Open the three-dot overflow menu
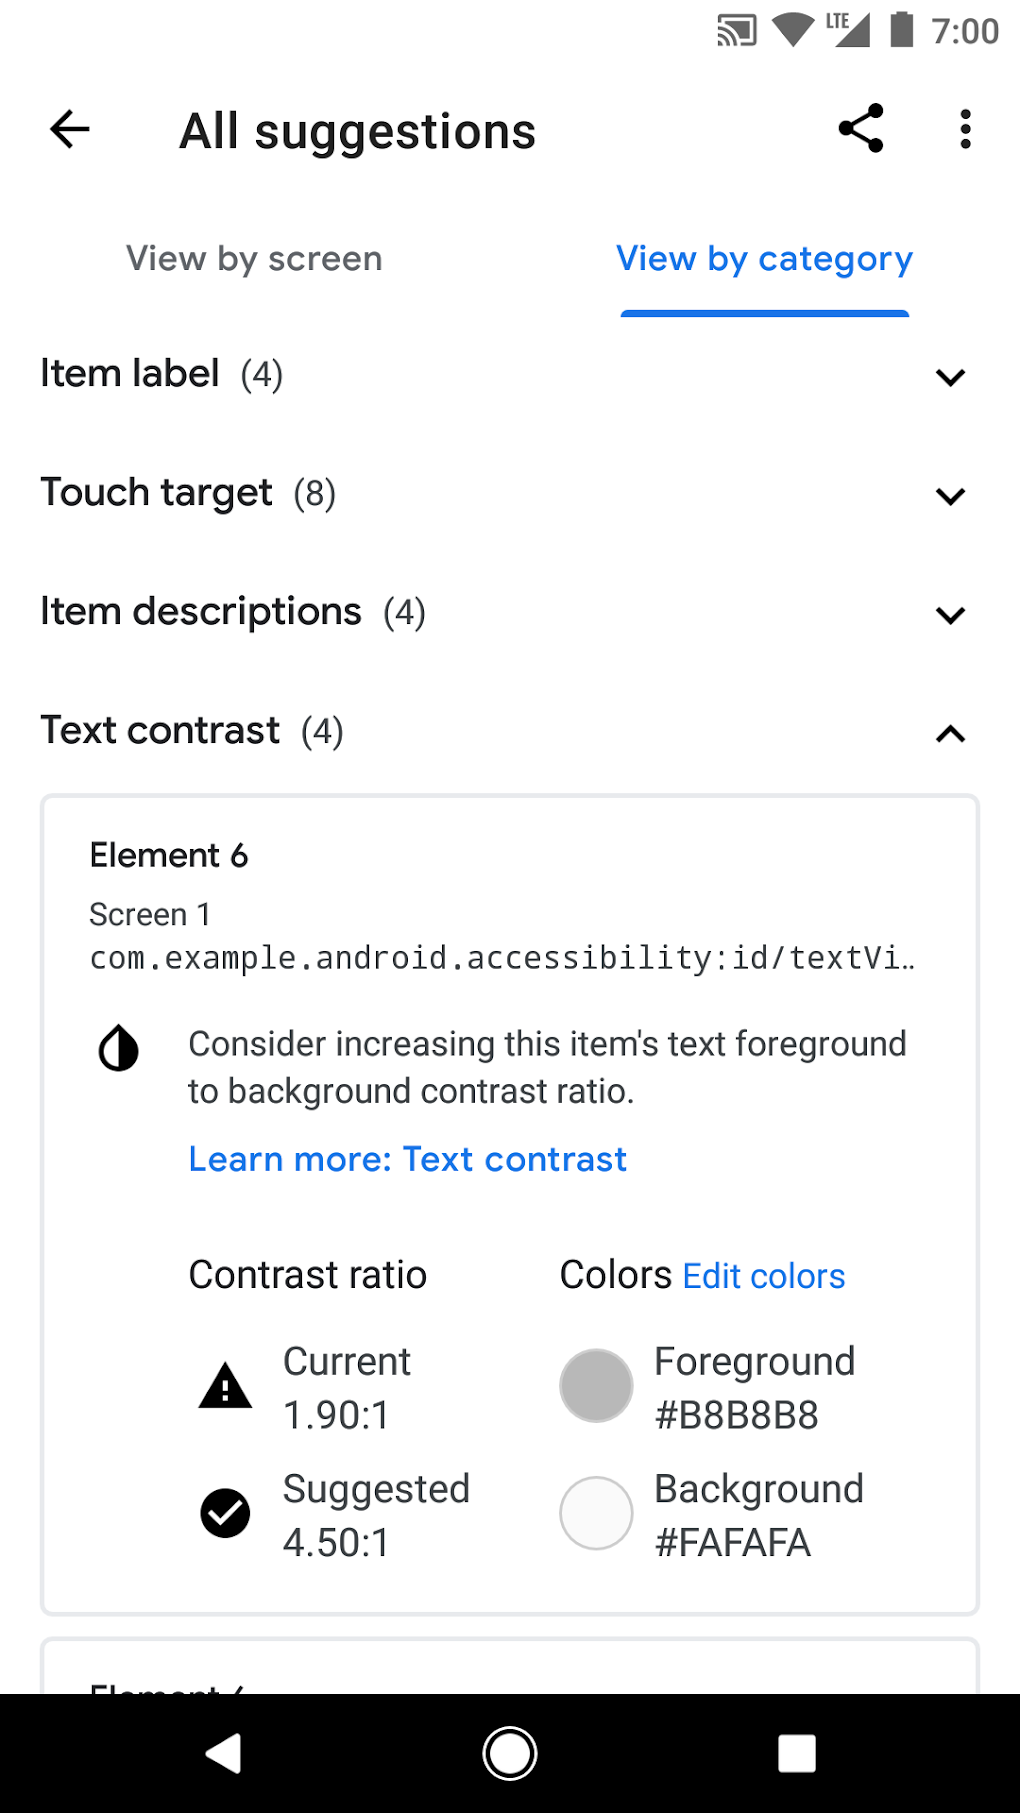Screen dimensions: 1020x1813 [965, 130]
